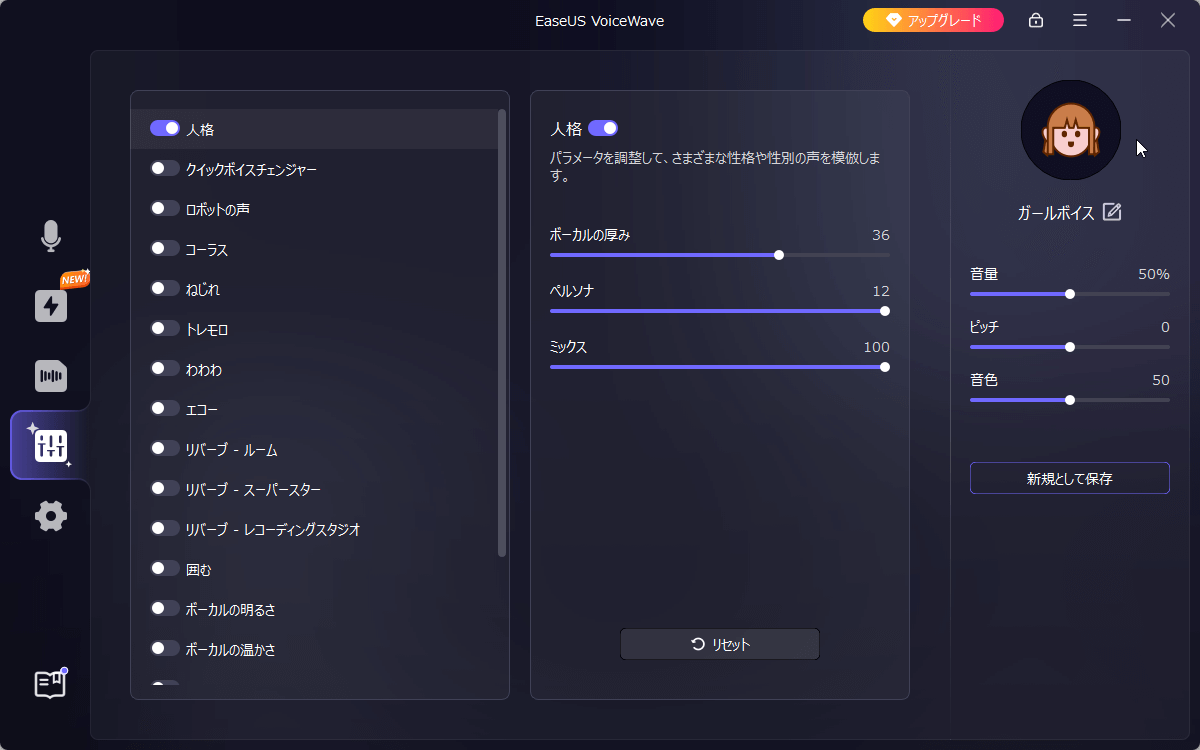Open the hamburger menu

pos(1080,20)
